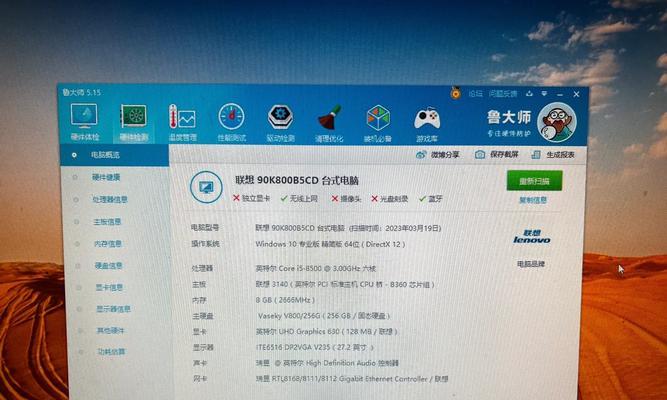667x400 pixels.
Task: Select 主板信息 in the sidebar
Action: pyautogui.click(x=107, y=221)
